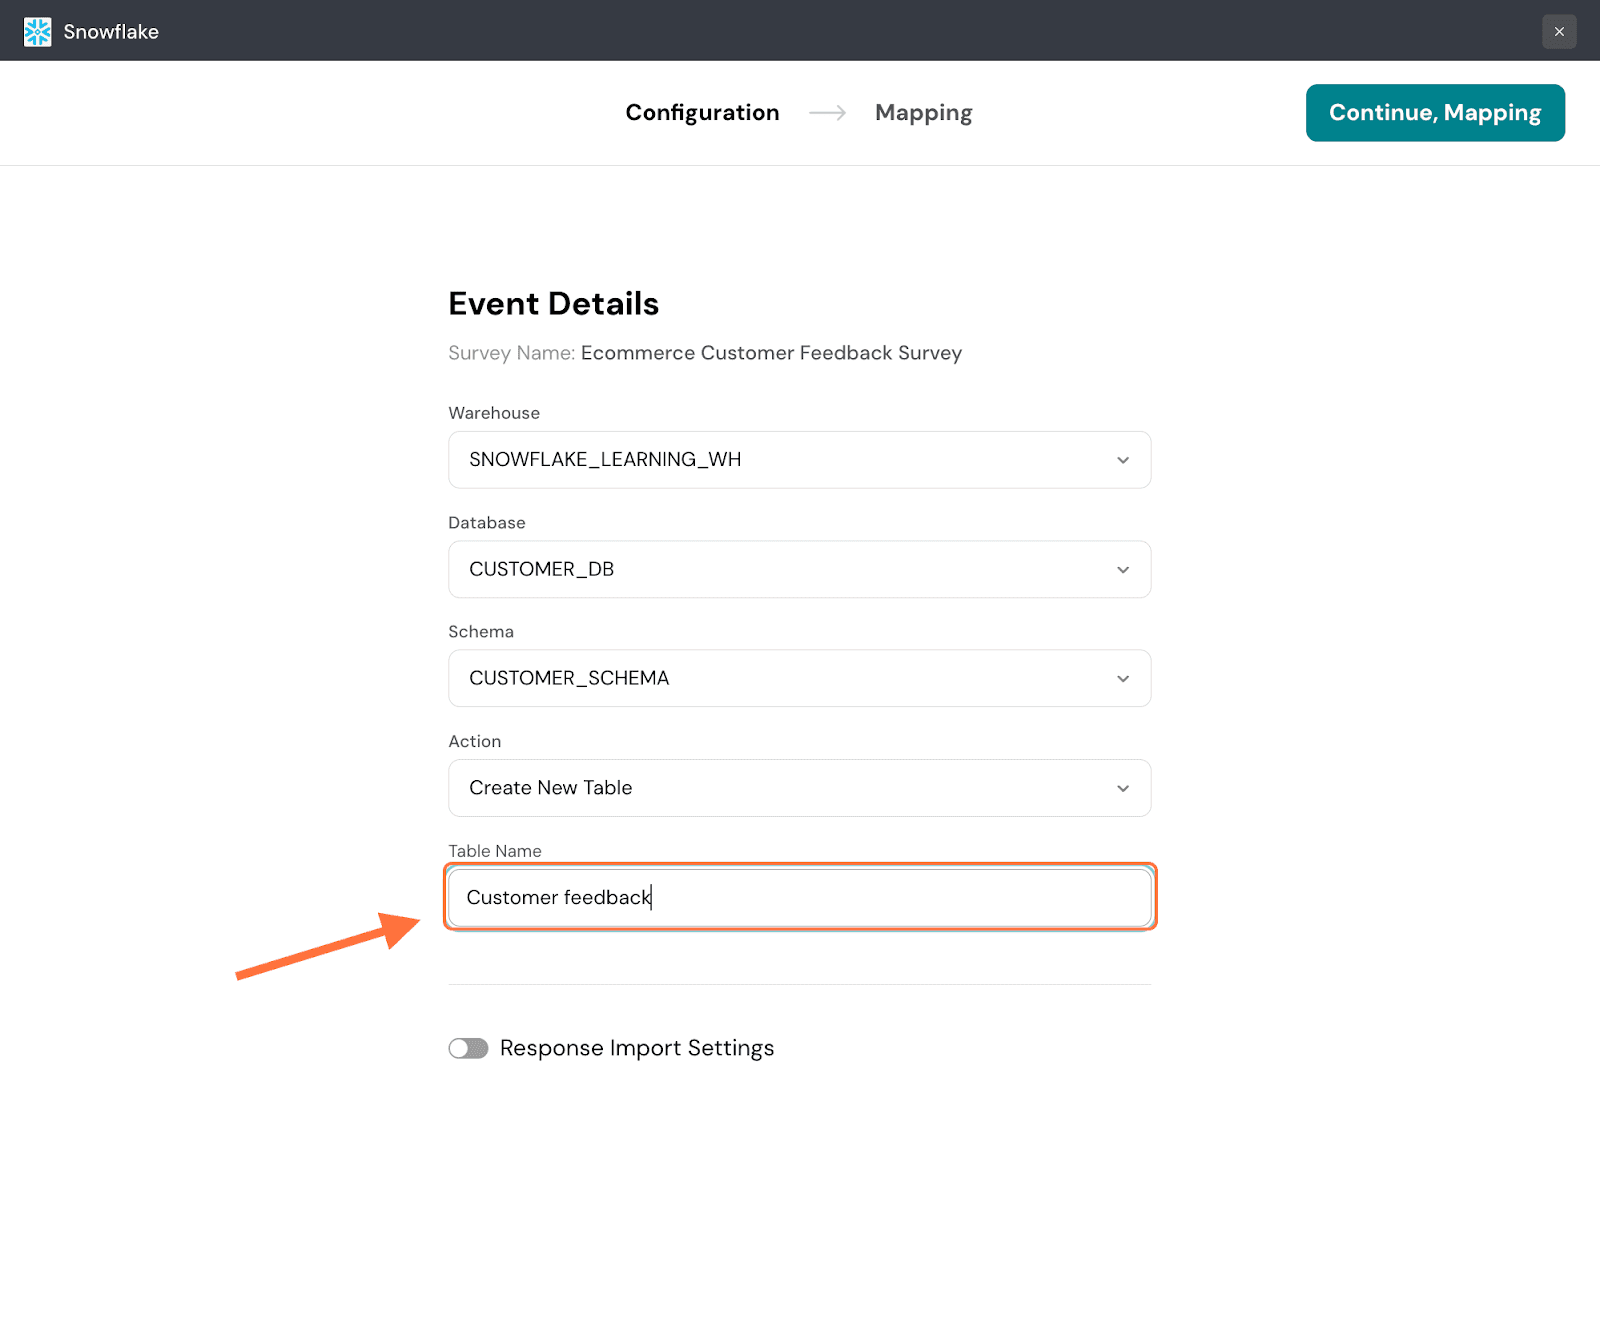Enable the Response Import Settings toggle

click(x=468, y=1048)
